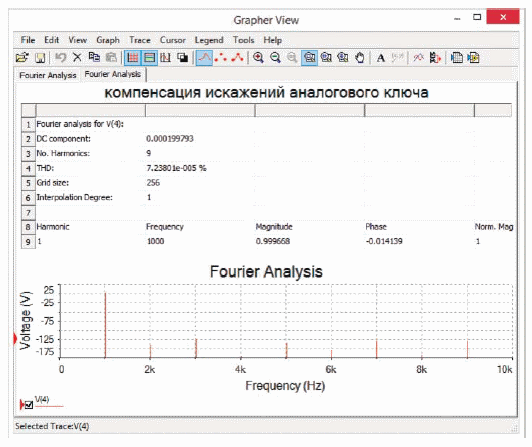
Task: Select row header 9 in the table
Action: pos(28,242)
